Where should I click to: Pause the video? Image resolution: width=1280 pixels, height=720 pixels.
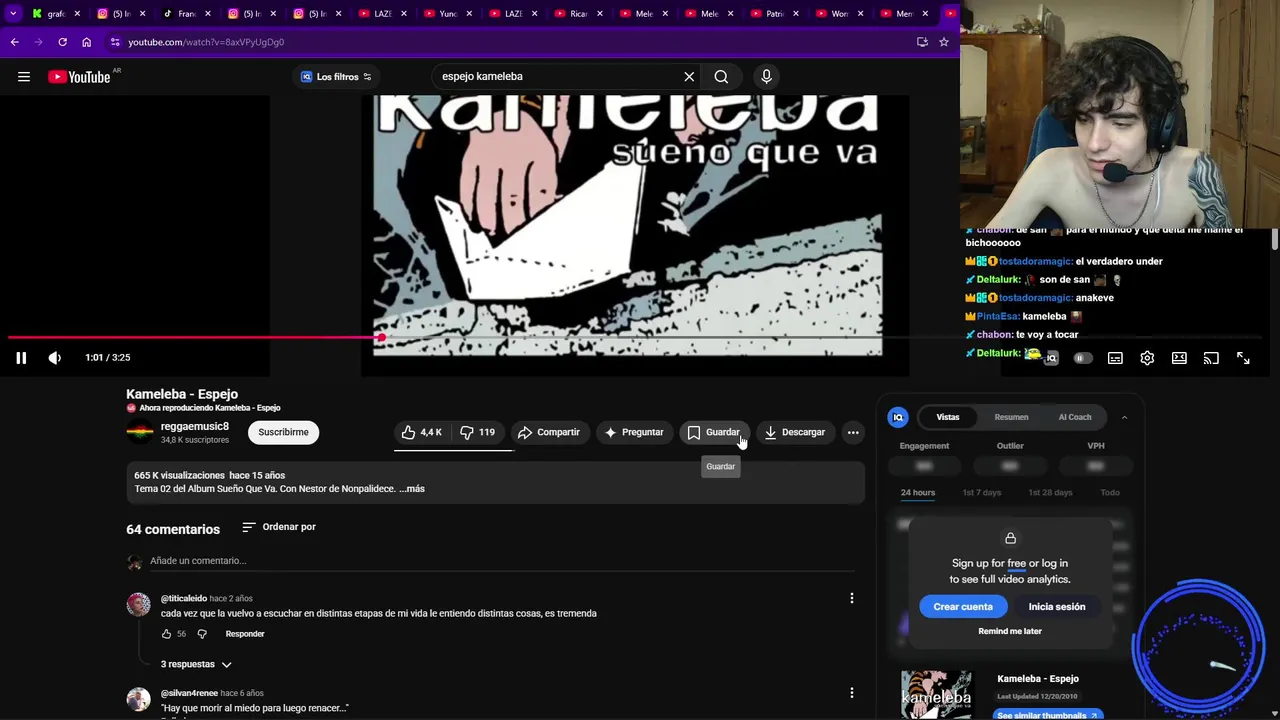21,358
